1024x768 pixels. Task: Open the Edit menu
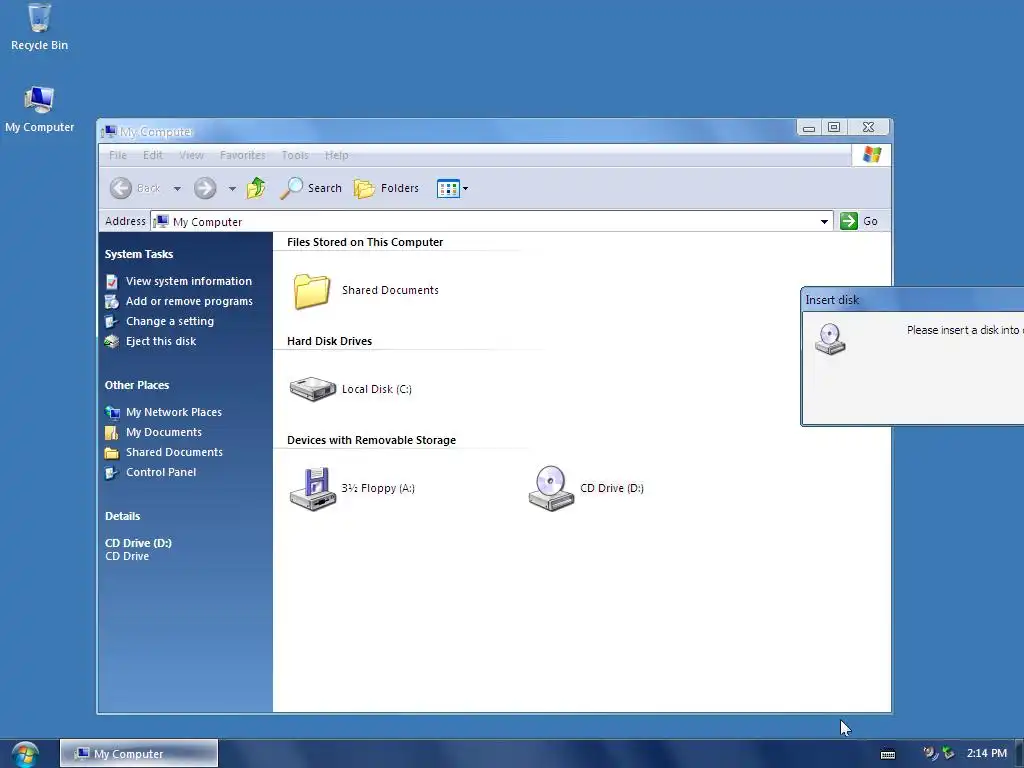153,155
